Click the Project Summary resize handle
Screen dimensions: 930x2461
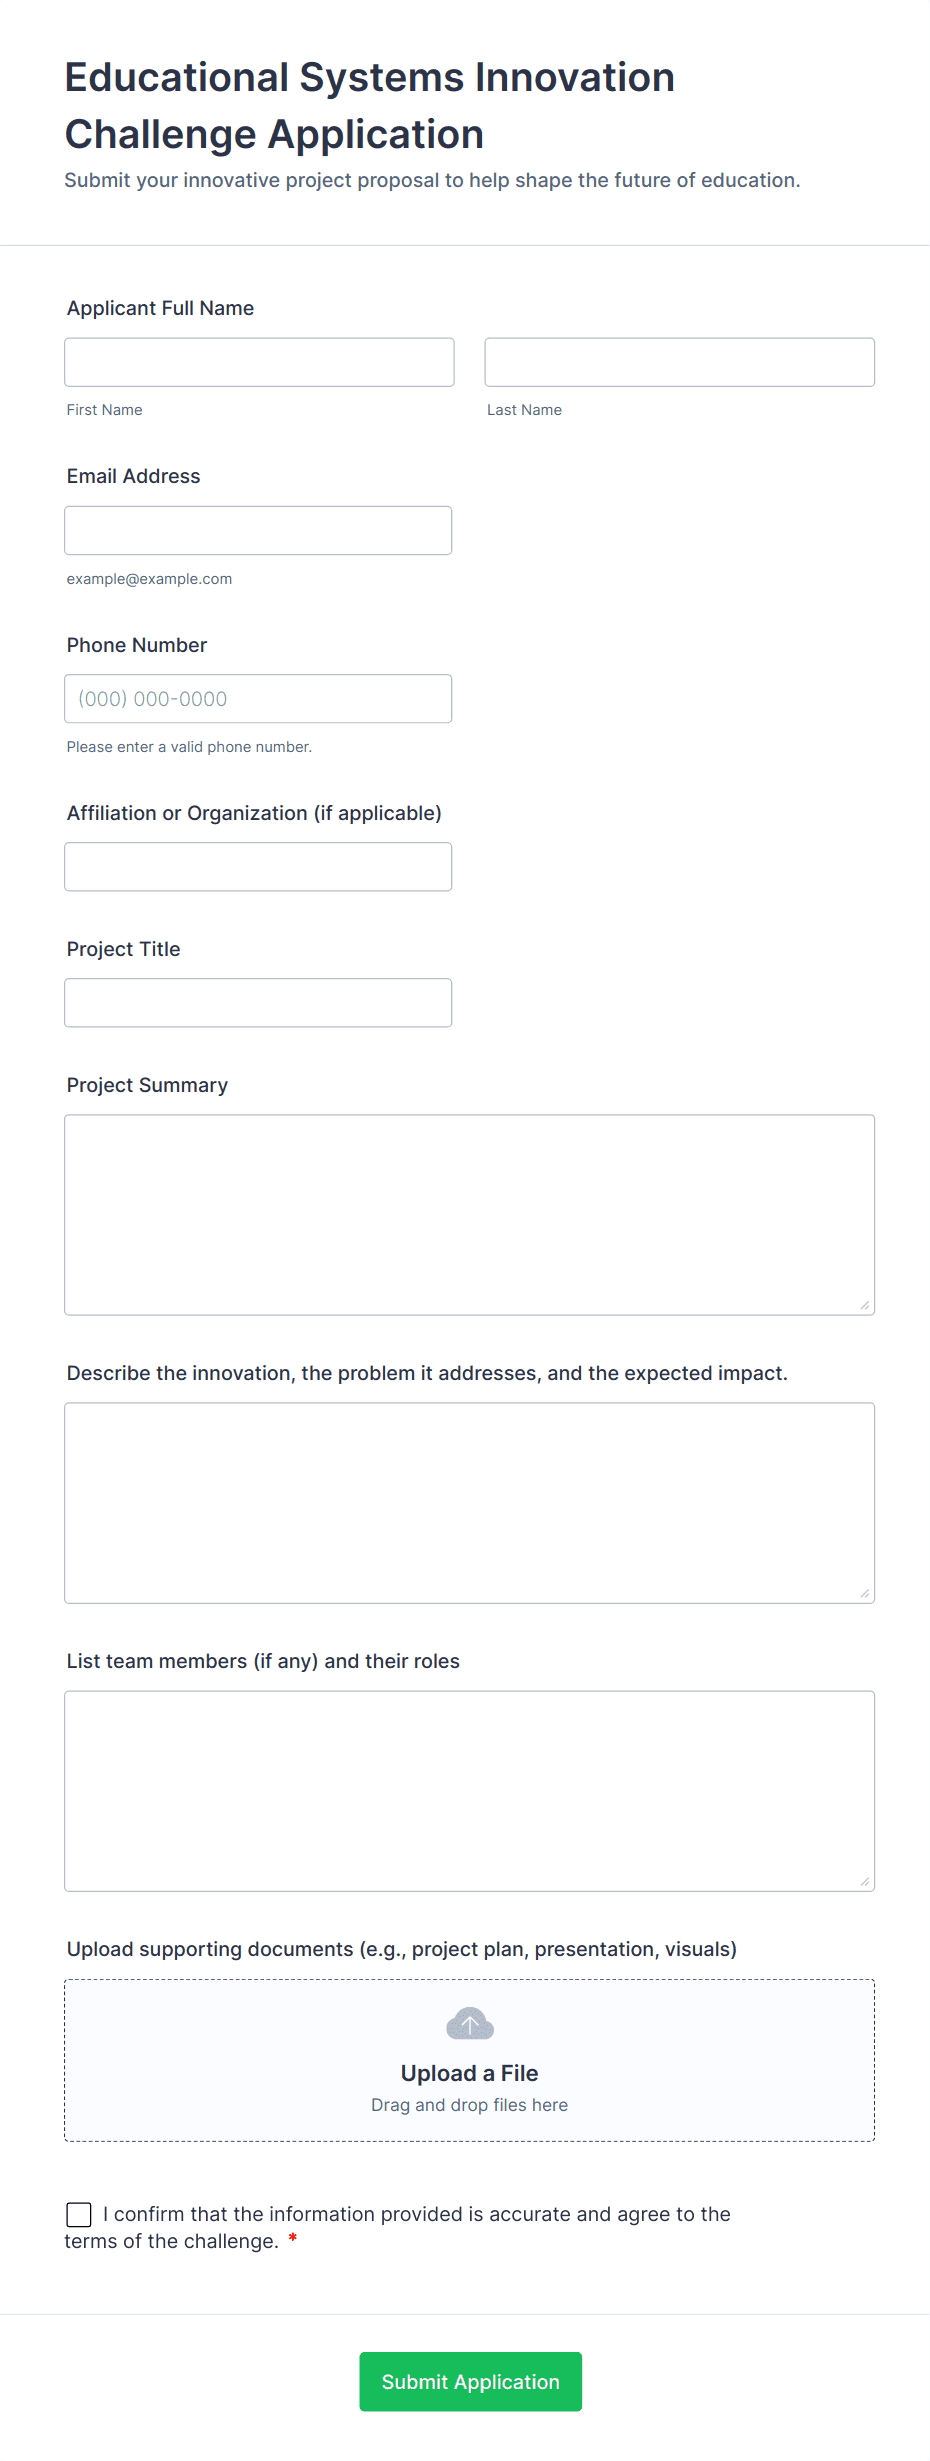click(x=864, y=1305)
